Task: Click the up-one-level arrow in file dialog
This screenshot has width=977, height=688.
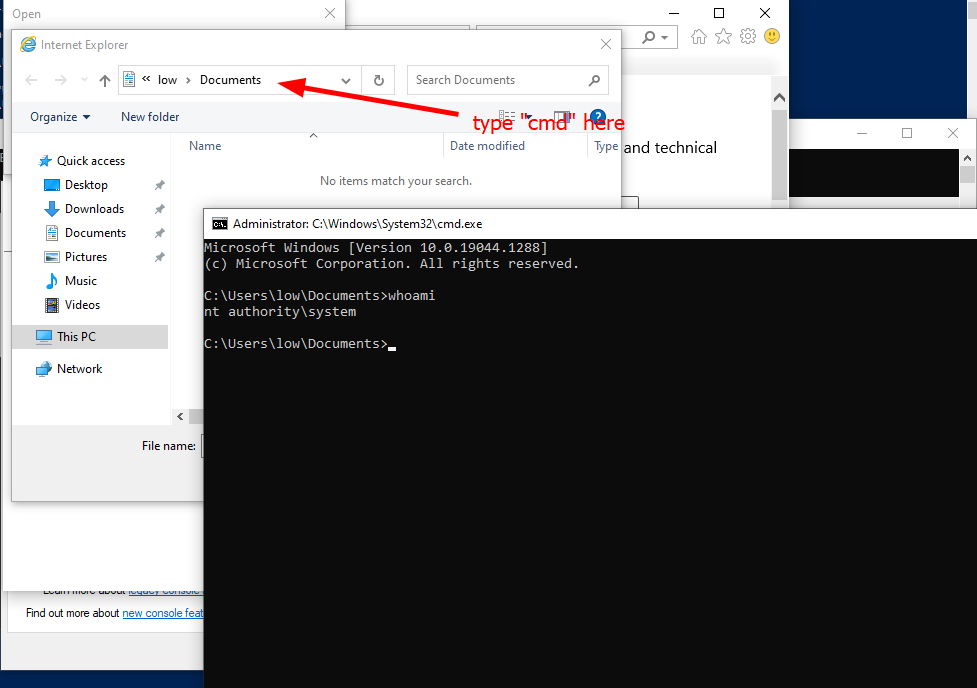Action: point(104,81)
